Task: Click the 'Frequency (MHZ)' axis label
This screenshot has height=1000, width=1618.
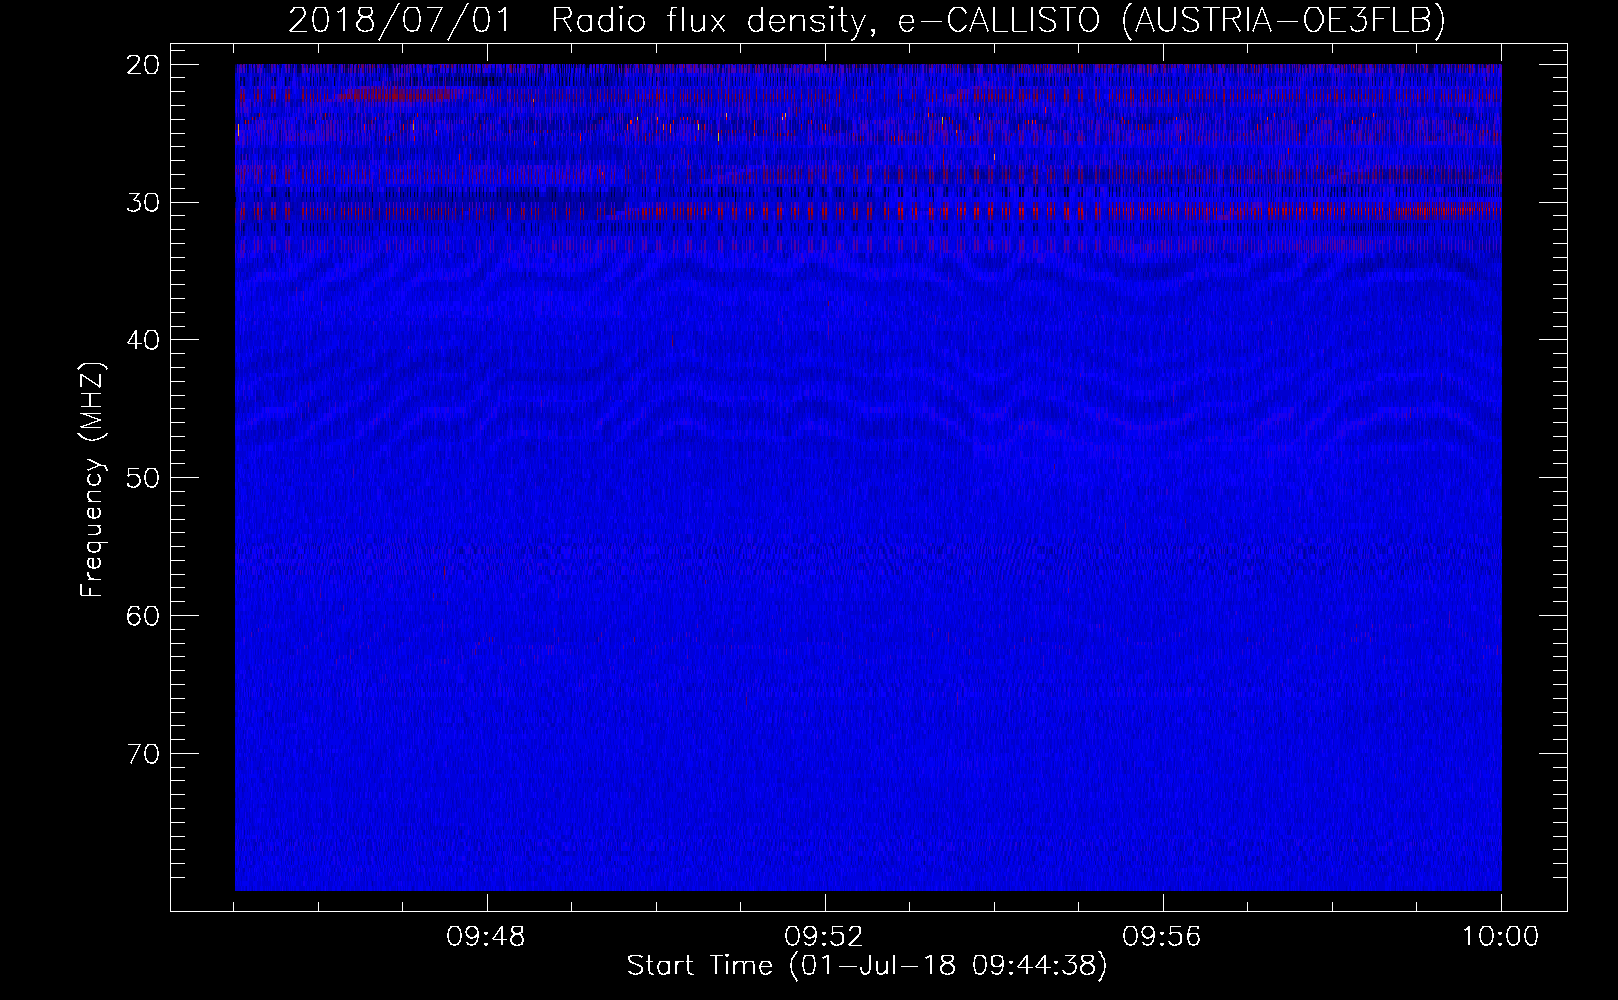Action: [92, 479]
